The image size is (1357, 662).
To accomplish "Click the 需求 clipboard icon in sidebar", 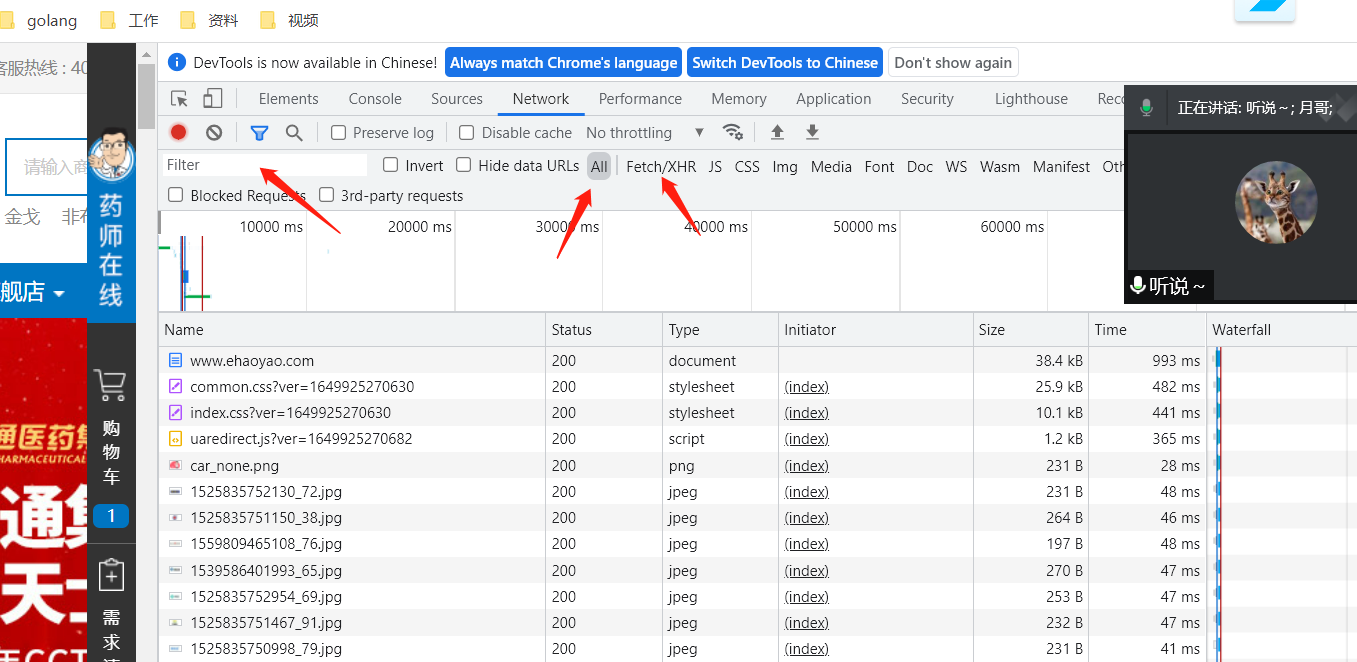I will (x=111, y=576).
